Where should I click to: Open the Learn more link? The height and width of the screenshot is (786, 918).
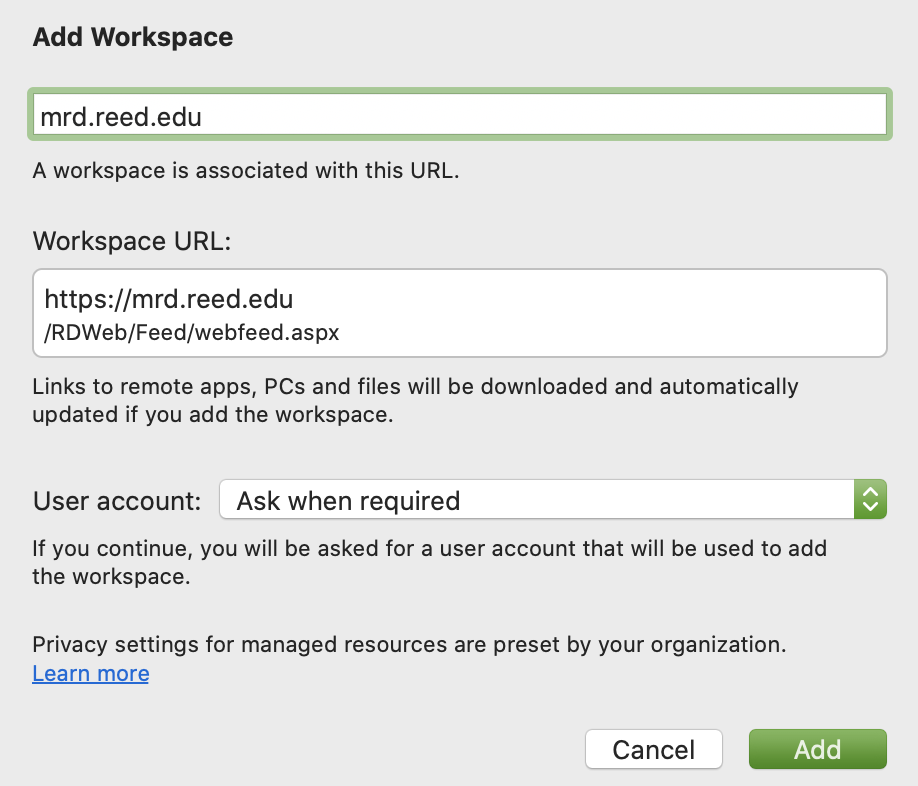coord(91,673)
